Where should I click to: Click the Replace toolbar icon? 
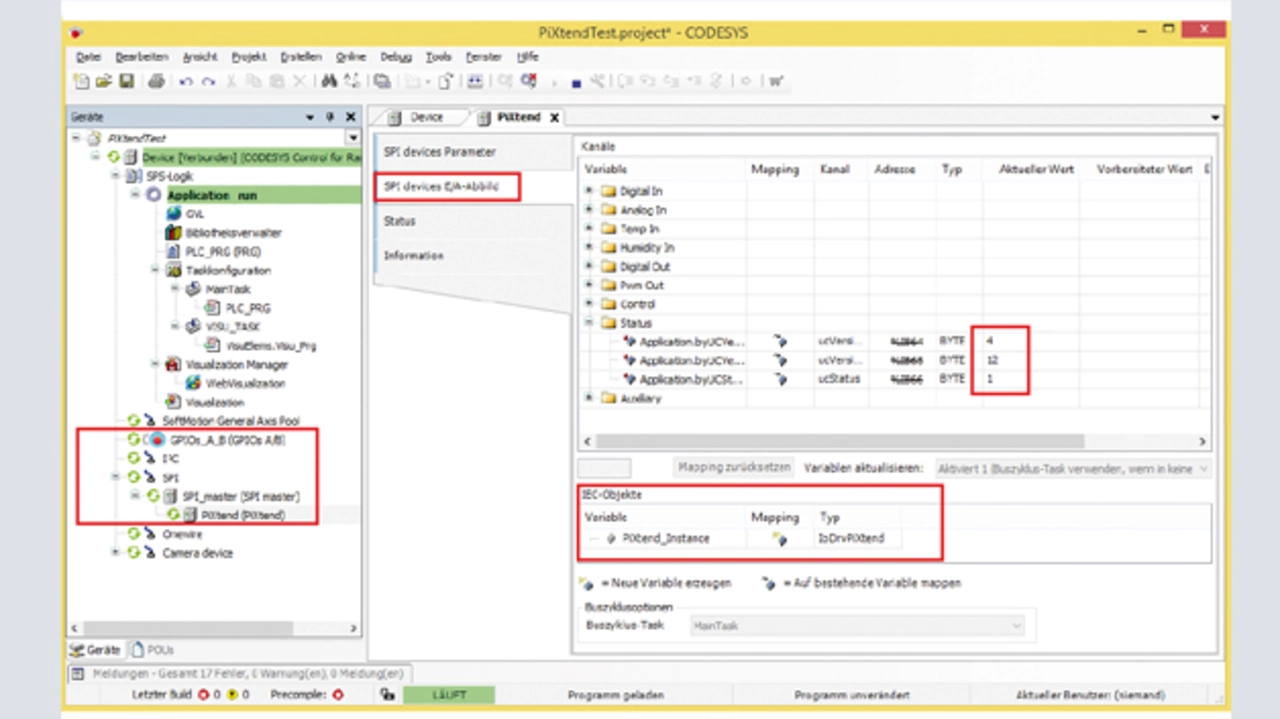pos(352,82)
